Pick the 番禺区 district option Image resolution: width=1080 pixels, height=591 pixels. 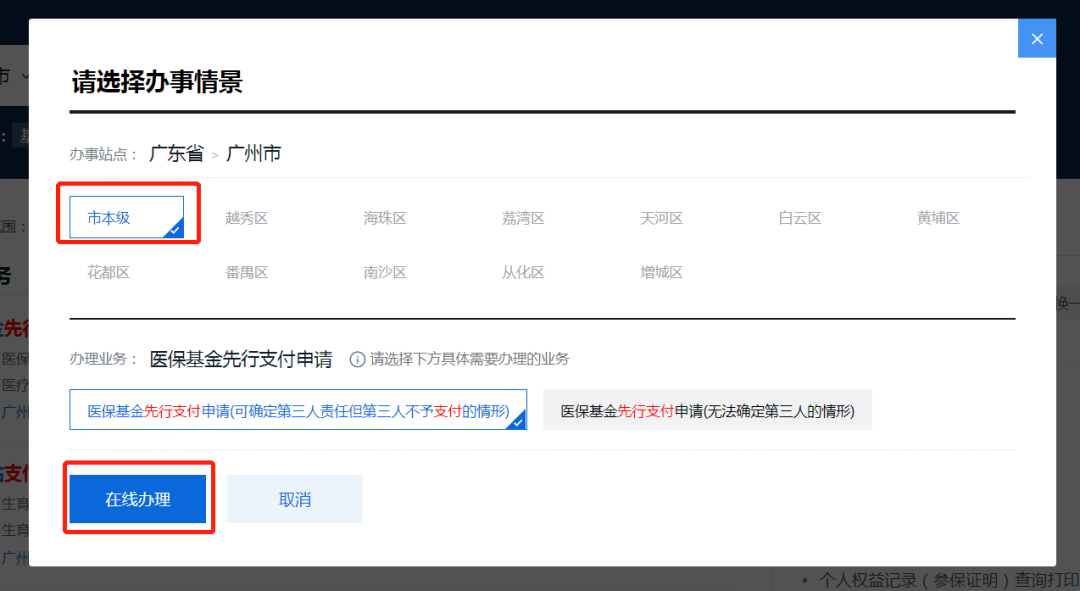coord(247,272)
